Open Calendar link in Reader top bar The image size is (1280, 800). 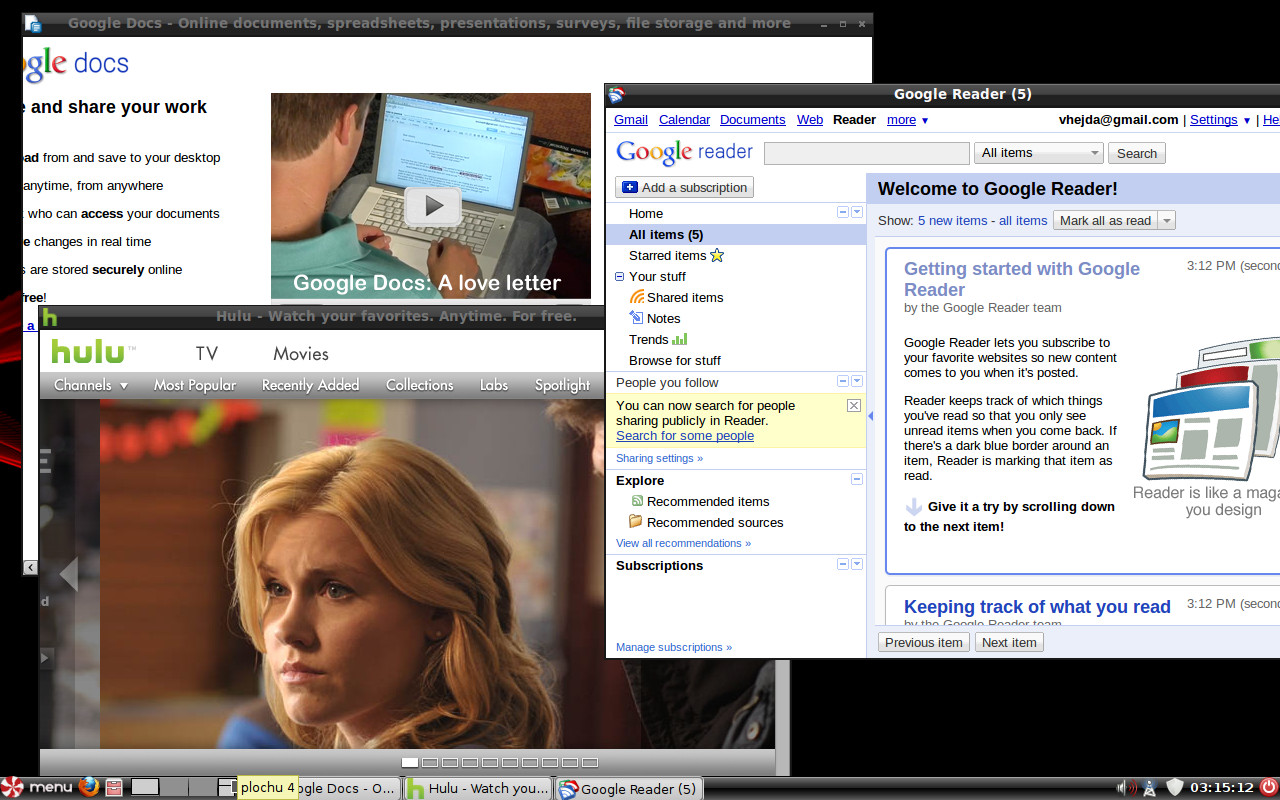(685, 120)
